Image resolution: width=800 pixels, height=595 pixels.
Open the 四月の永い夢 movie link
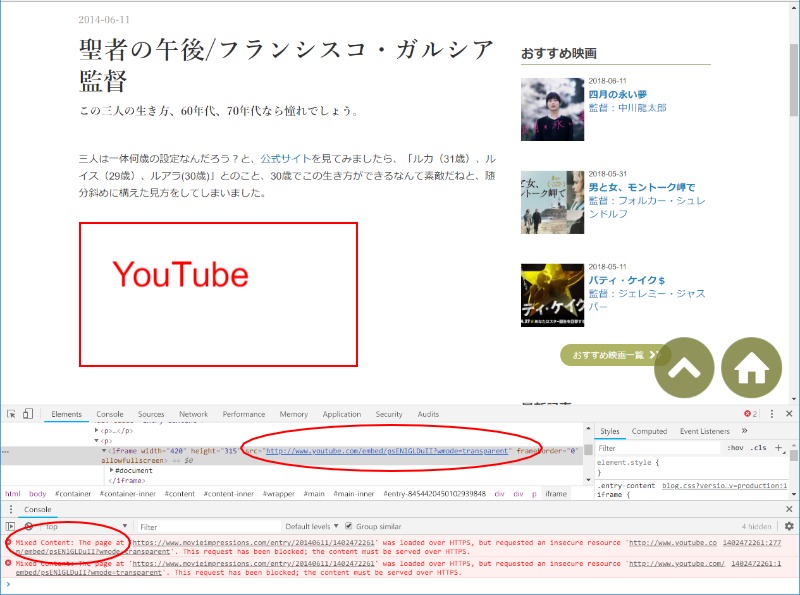click(617, 94)
